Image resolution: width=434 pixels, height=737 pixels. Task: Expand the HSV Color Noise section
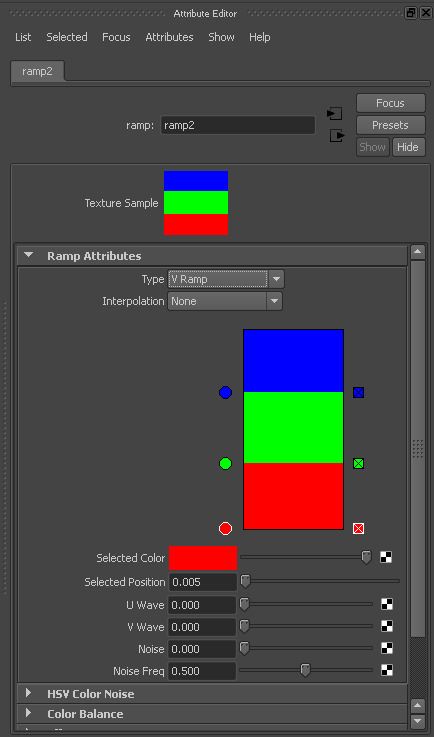28,693
